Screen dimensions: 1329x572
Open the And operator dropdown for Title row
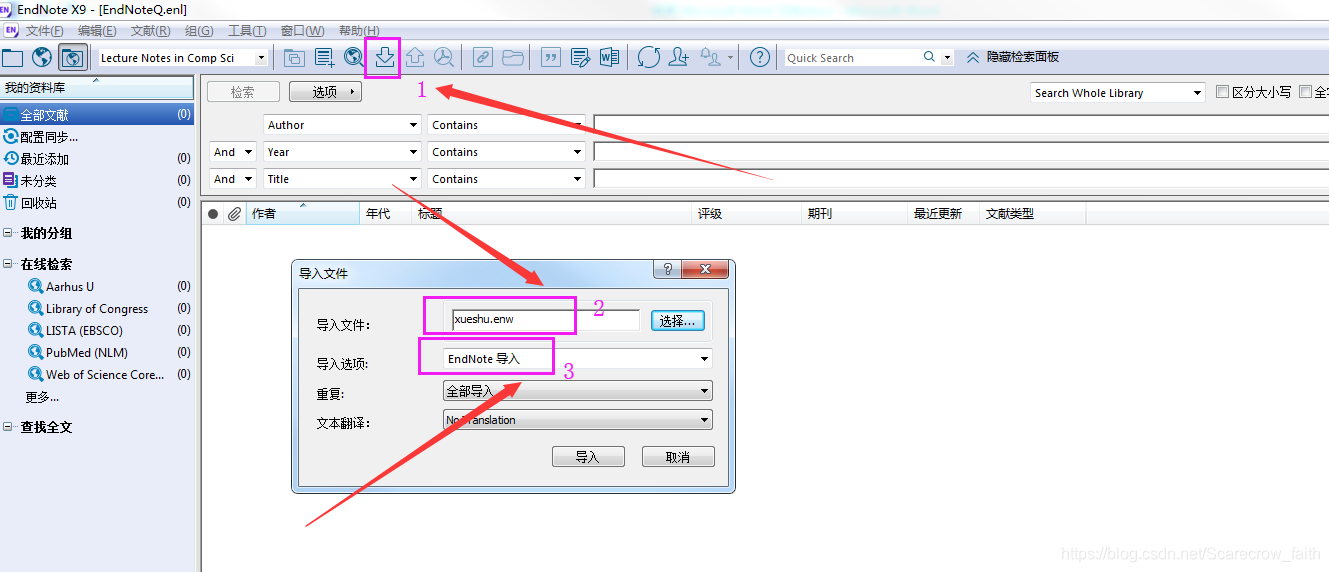(x=233, y=179)
